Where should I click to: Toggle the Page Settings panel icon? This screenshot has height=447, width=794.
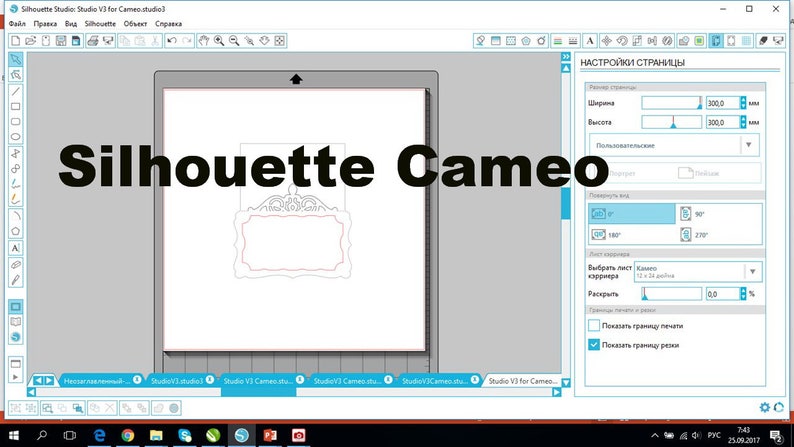click(716, 41)
